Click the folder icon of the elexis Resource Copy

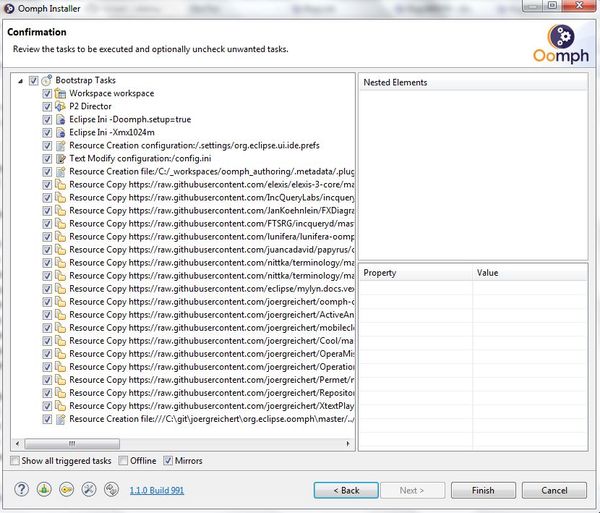click(60, 184)
